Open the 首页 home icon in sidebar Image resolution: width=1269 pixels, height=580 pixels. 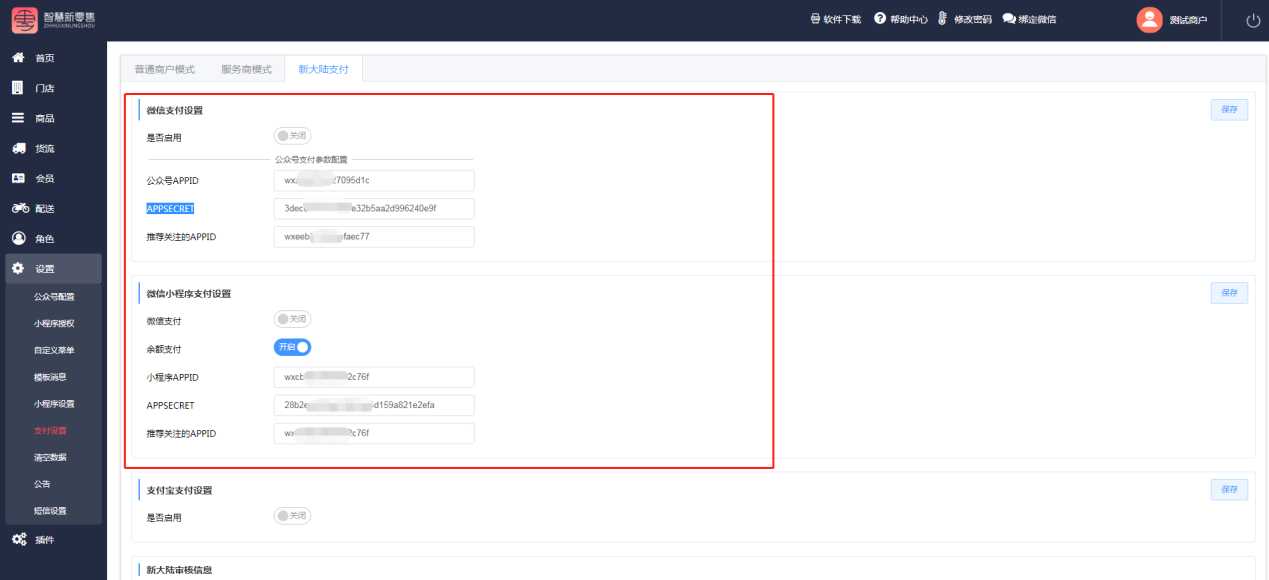coord(18,58)
